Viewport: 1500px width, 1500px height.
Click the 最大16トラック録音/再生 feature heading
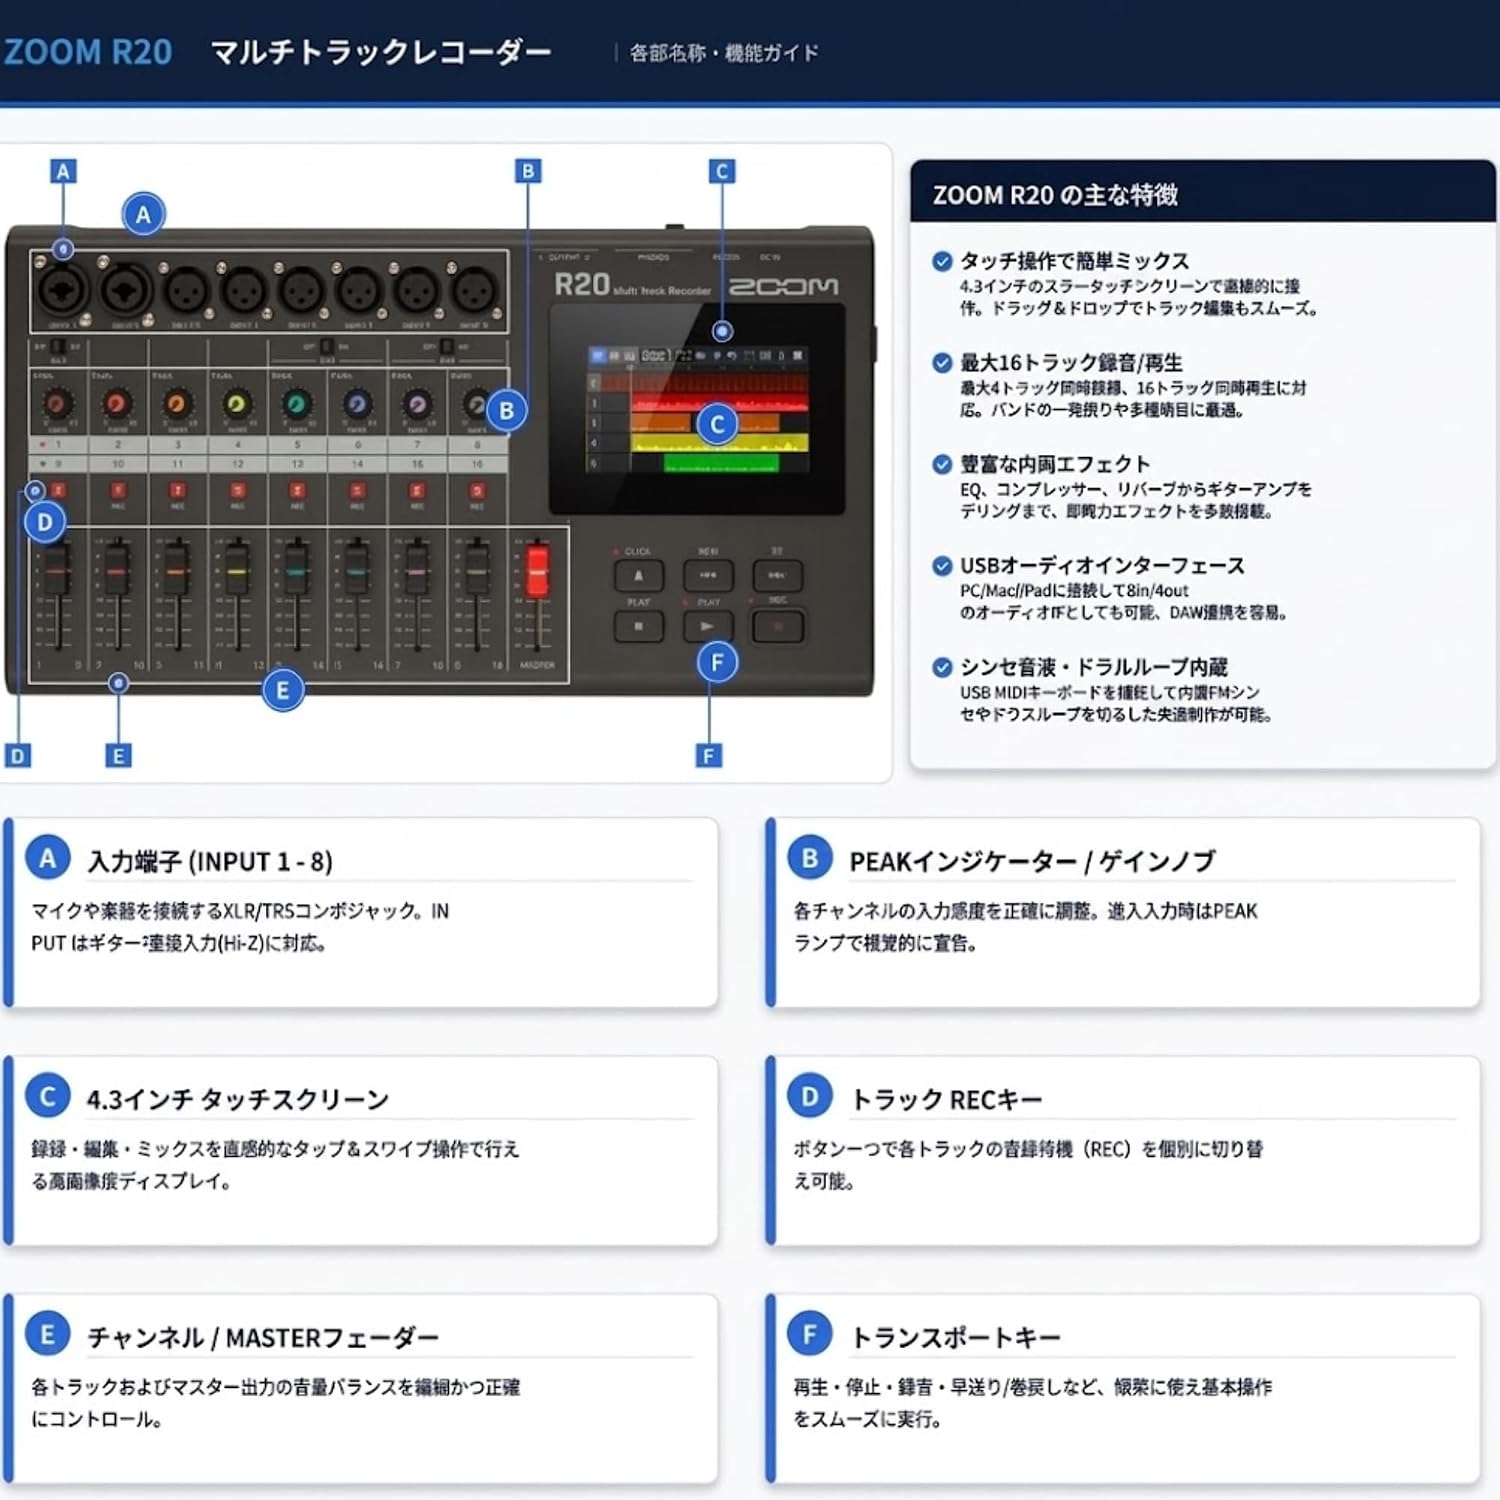(x=1071, y=363)
